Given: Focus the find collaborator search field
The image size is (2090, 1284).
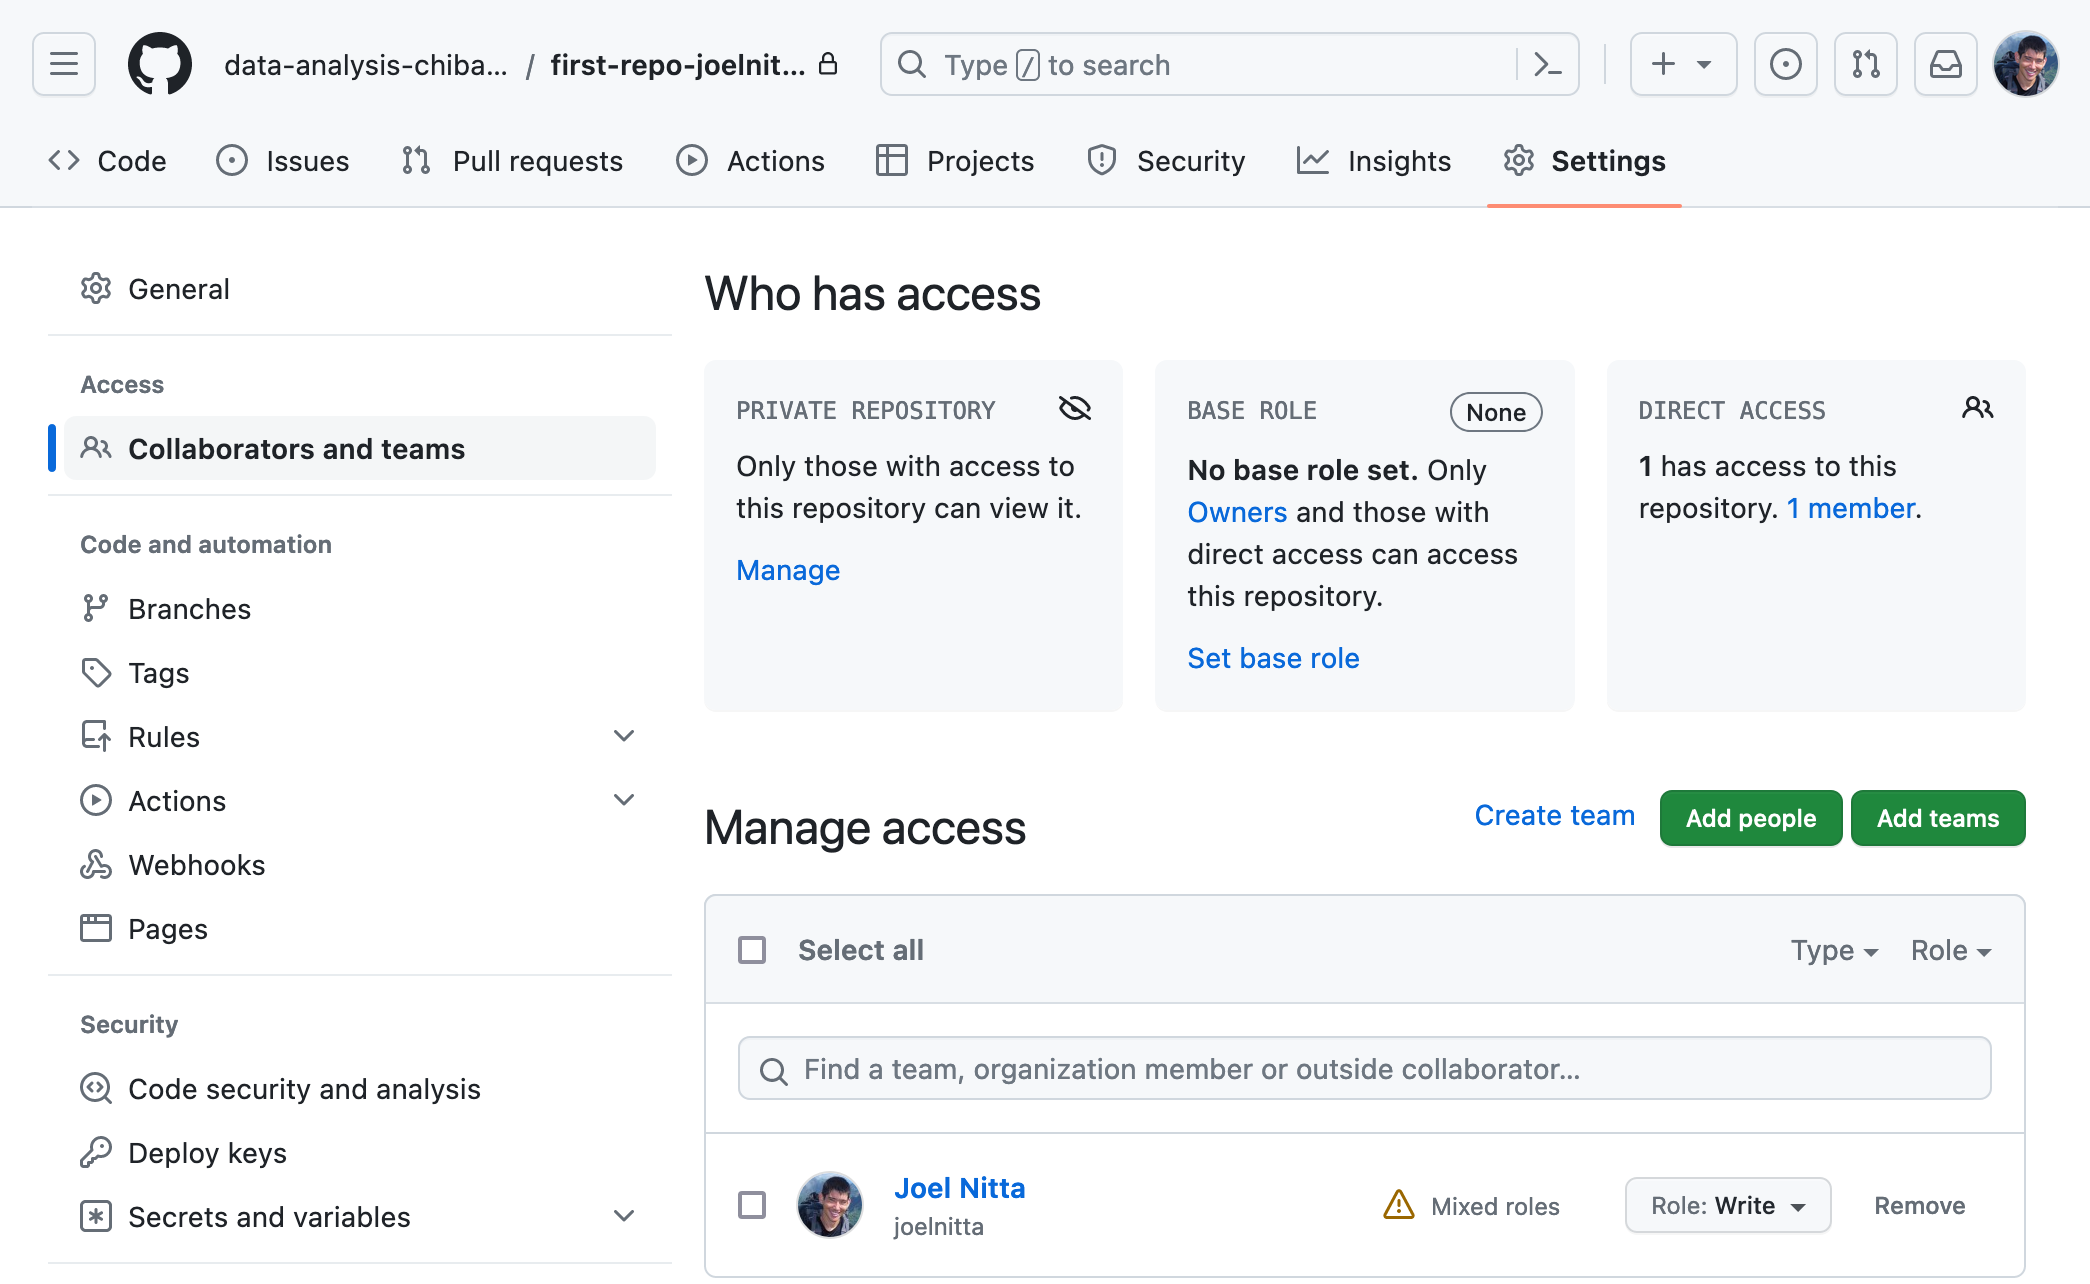Looking at the screenshot, I should (1364, 1069).
